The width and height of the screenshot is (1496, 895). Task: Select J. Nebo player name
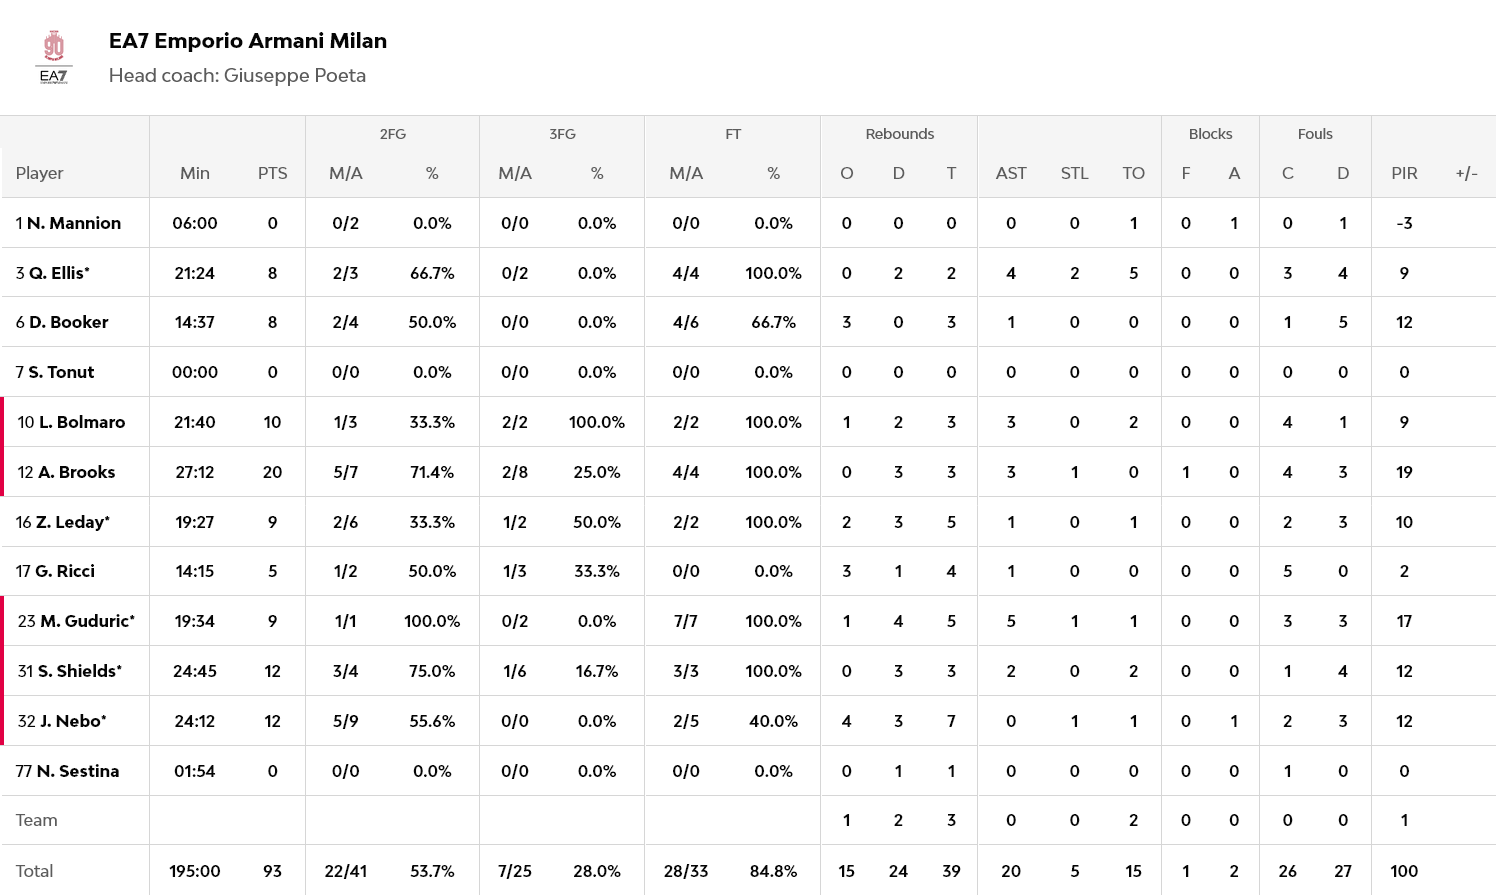(72, 721)
